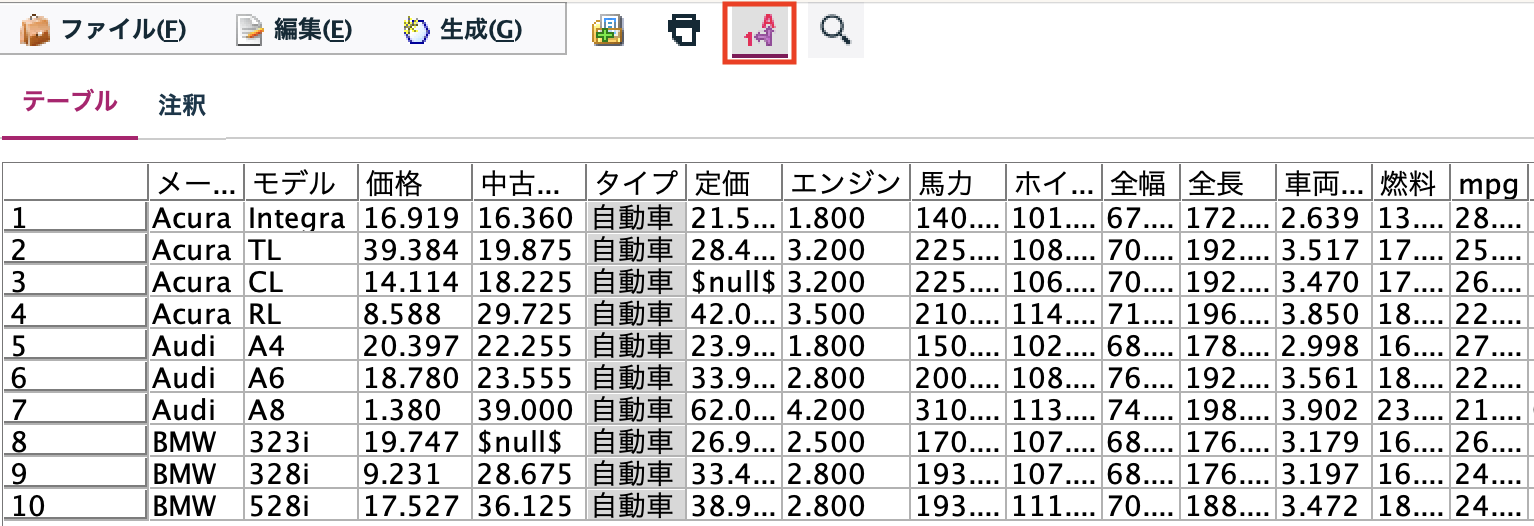Click value cell 39.000

tap(530, 409)
